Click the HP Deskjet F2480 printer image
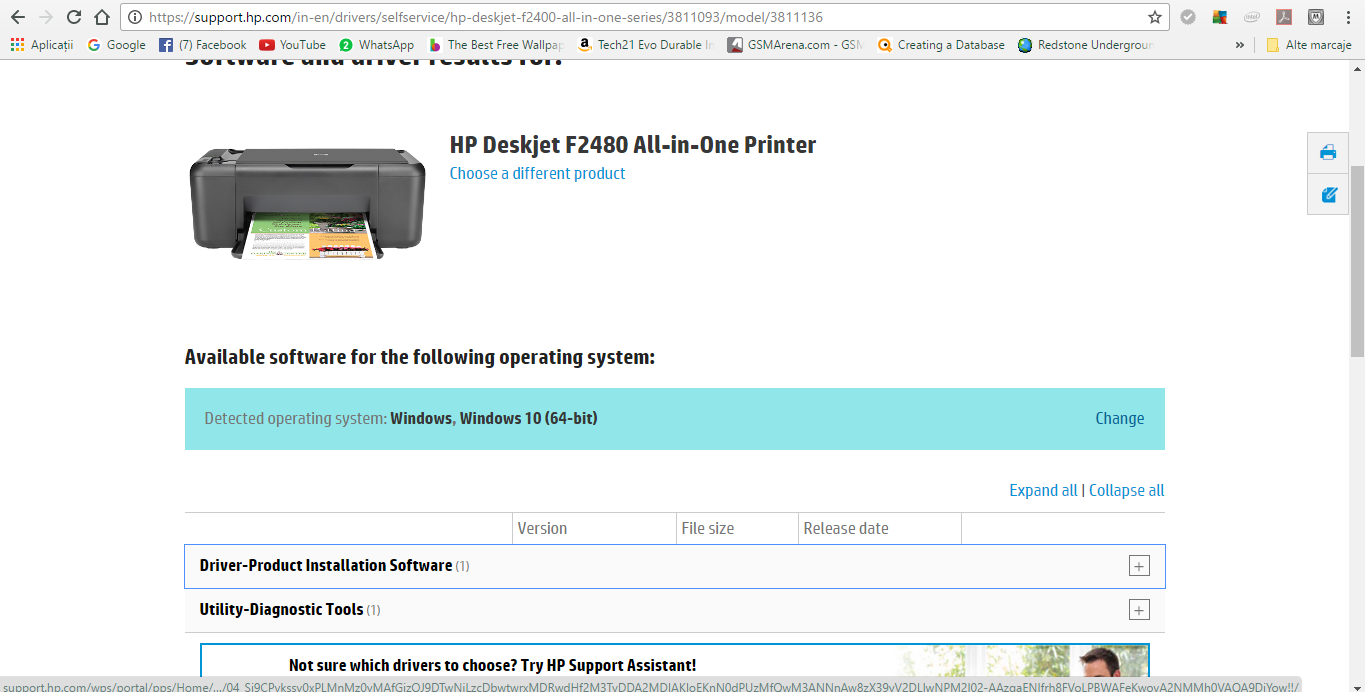 [x=307, y=203]
